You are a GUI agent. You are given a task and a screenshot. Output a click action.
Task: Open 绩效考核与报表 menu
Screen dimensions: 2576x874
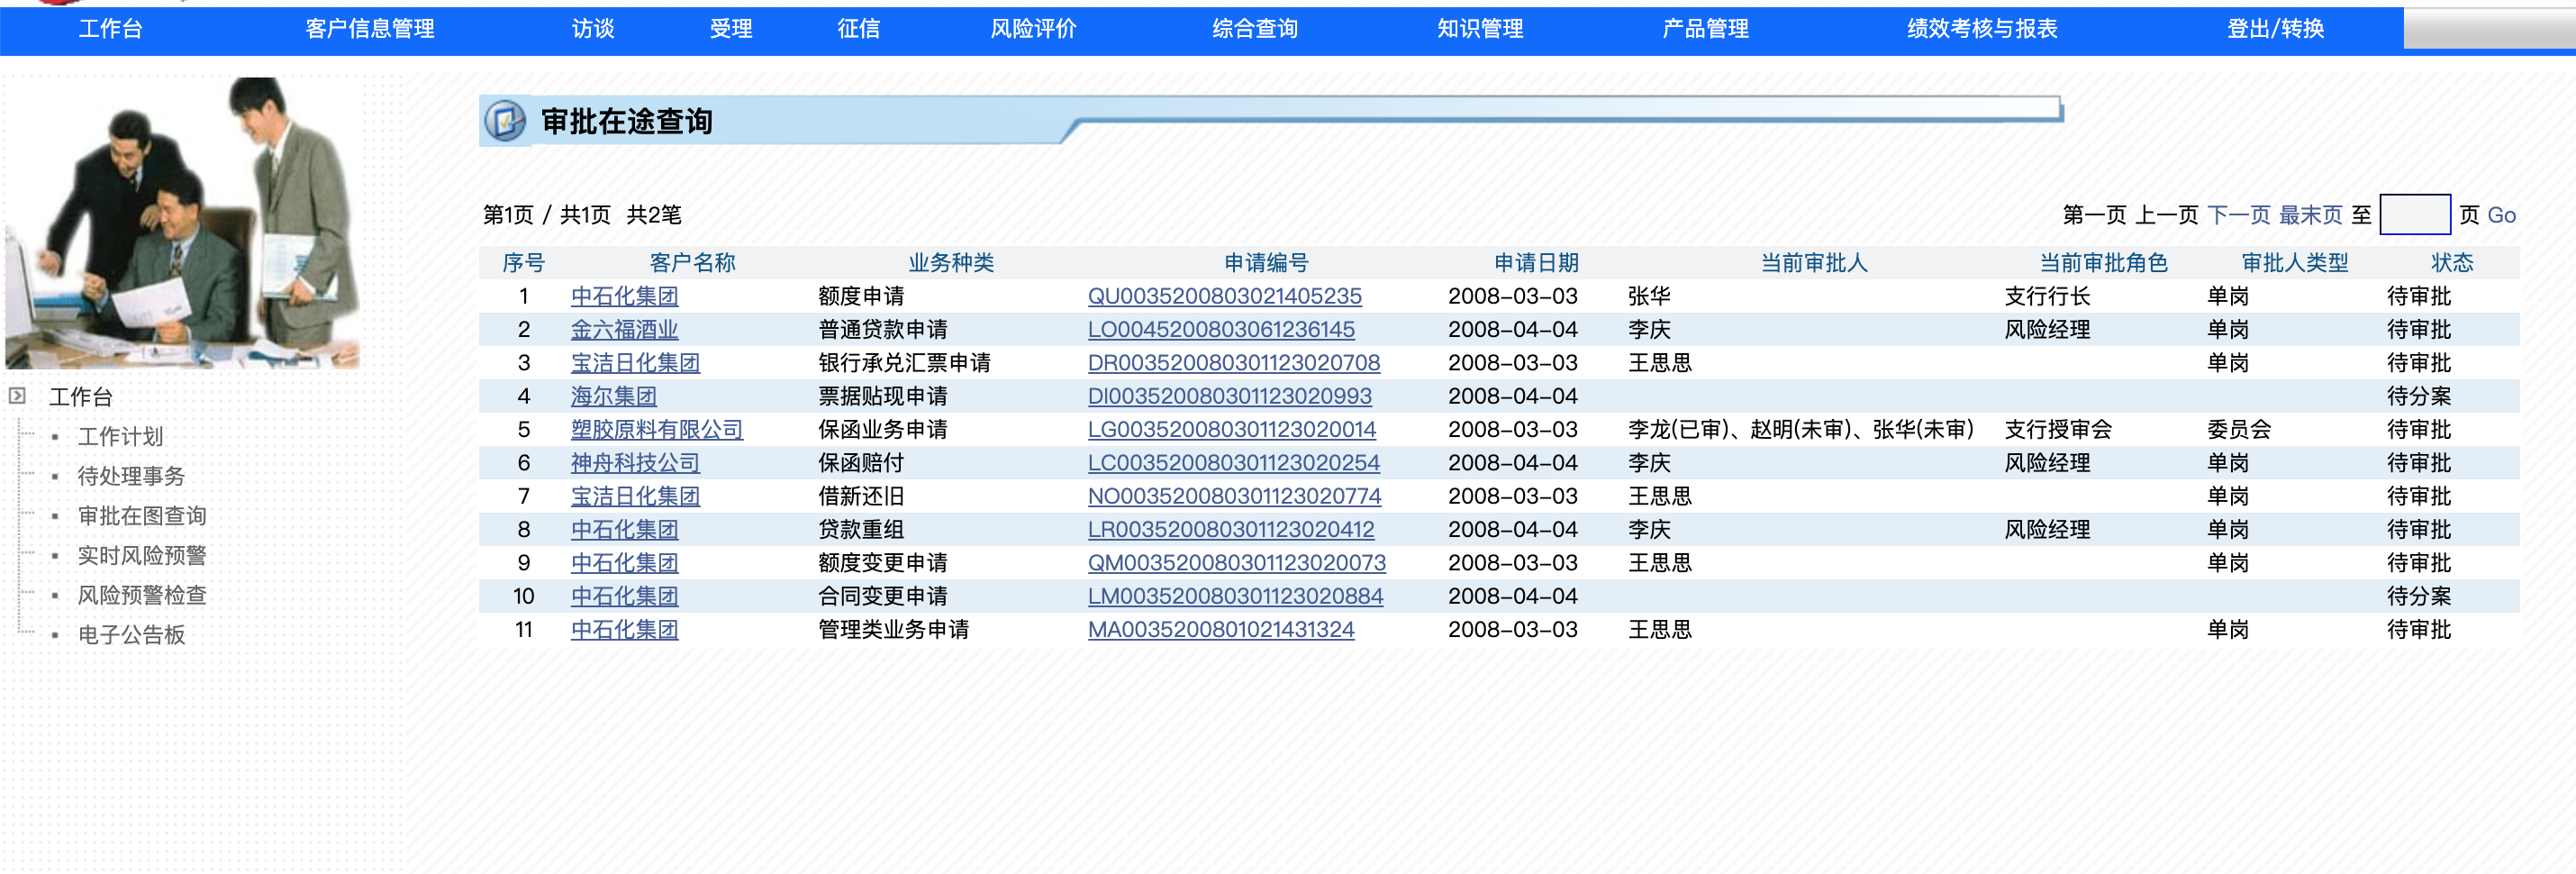(x=1982, y=29)
